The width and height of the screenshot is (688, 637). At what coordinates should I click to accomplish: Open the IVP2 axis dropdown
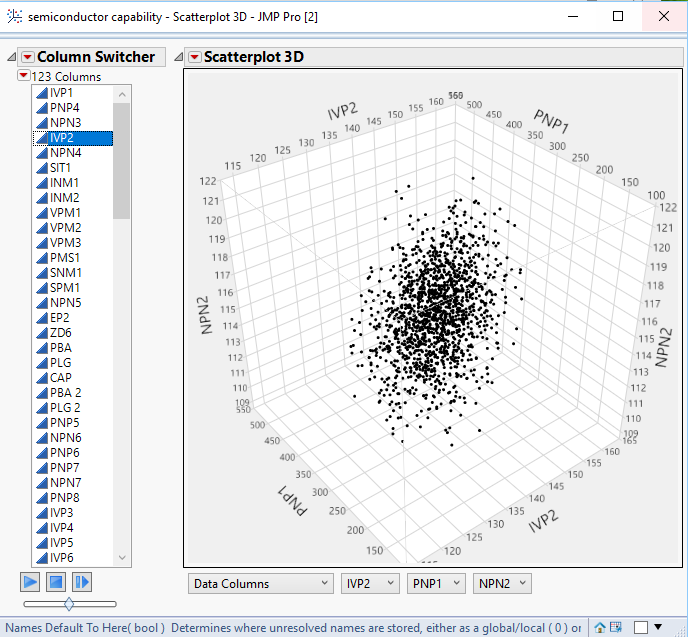coord(369,583)
